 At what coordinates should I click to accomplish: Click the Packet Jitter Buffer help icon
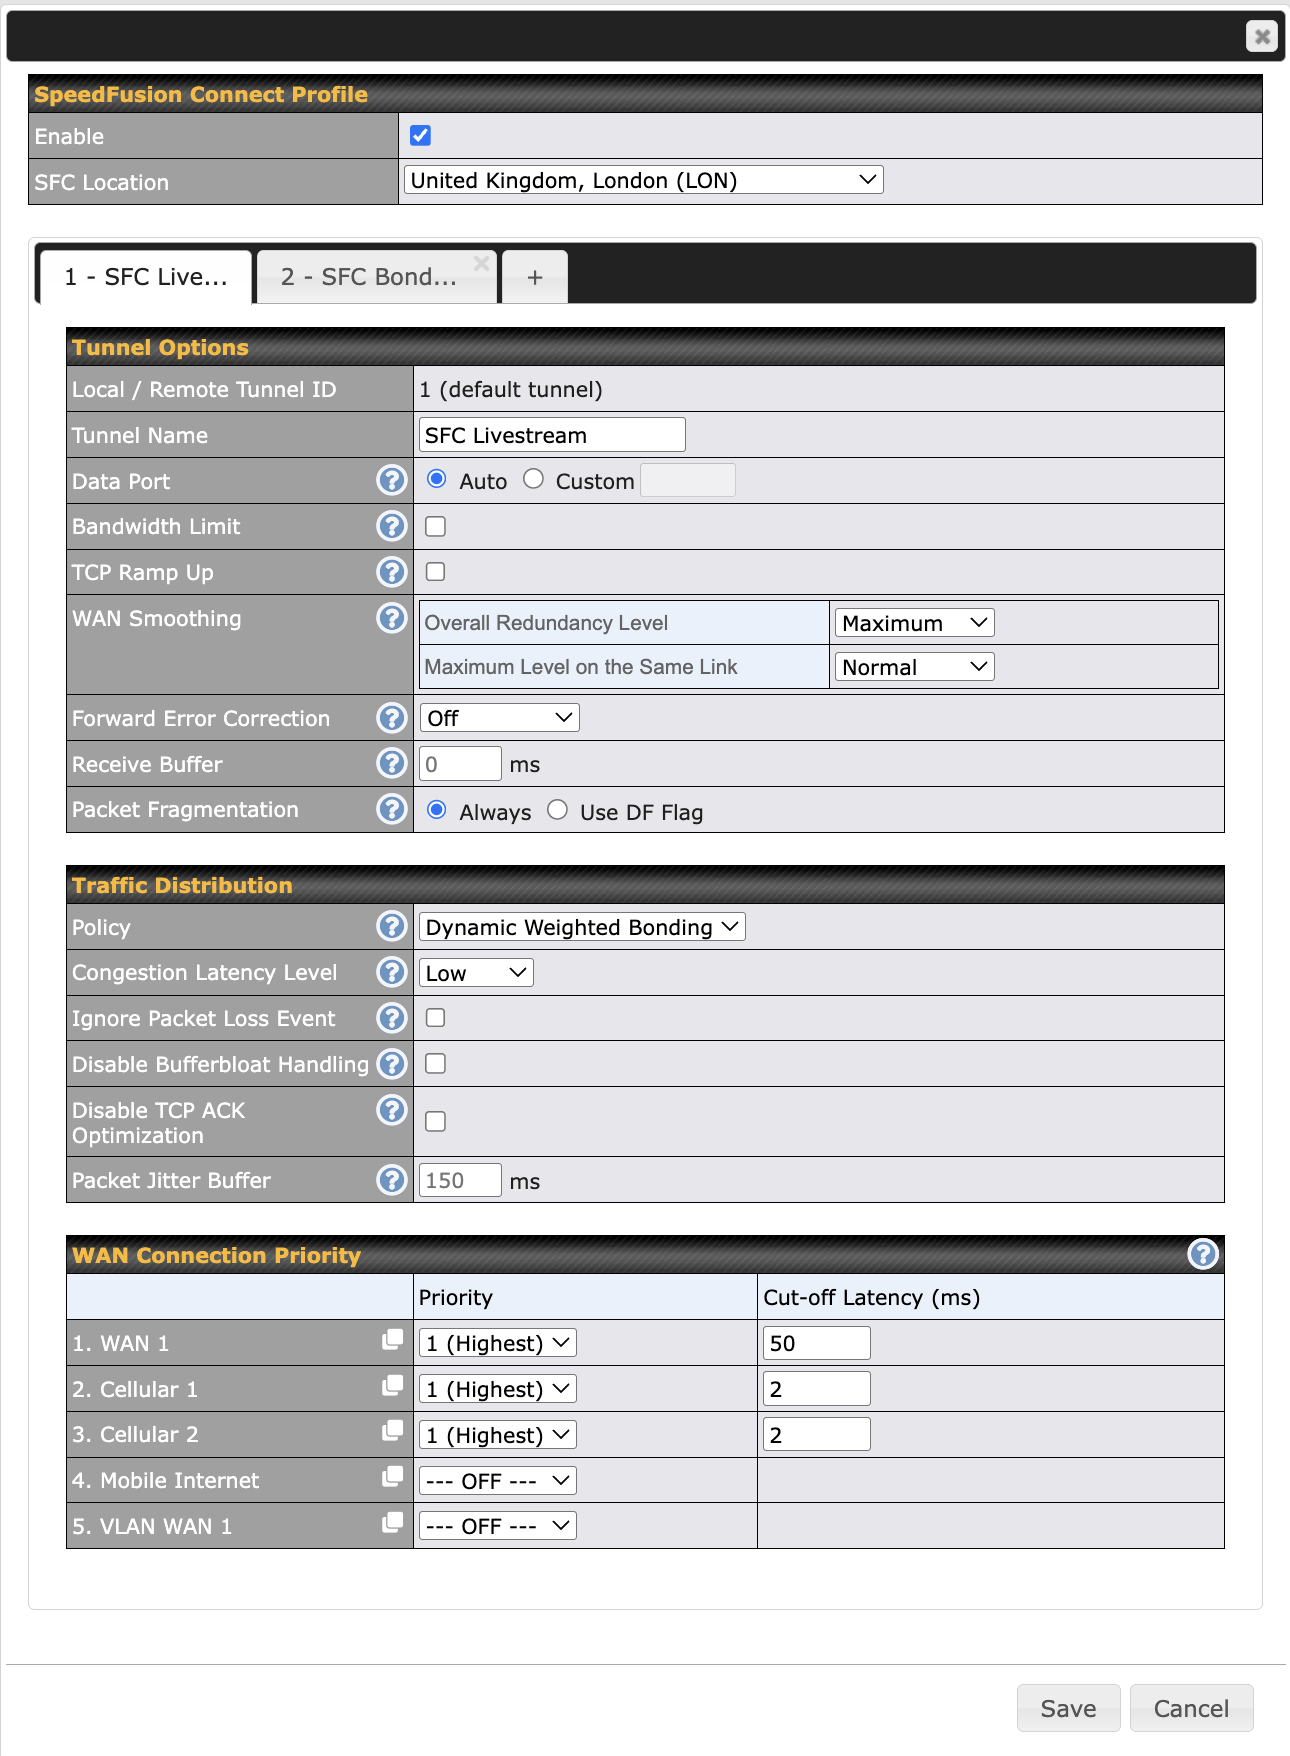[x=391, y=1180]
